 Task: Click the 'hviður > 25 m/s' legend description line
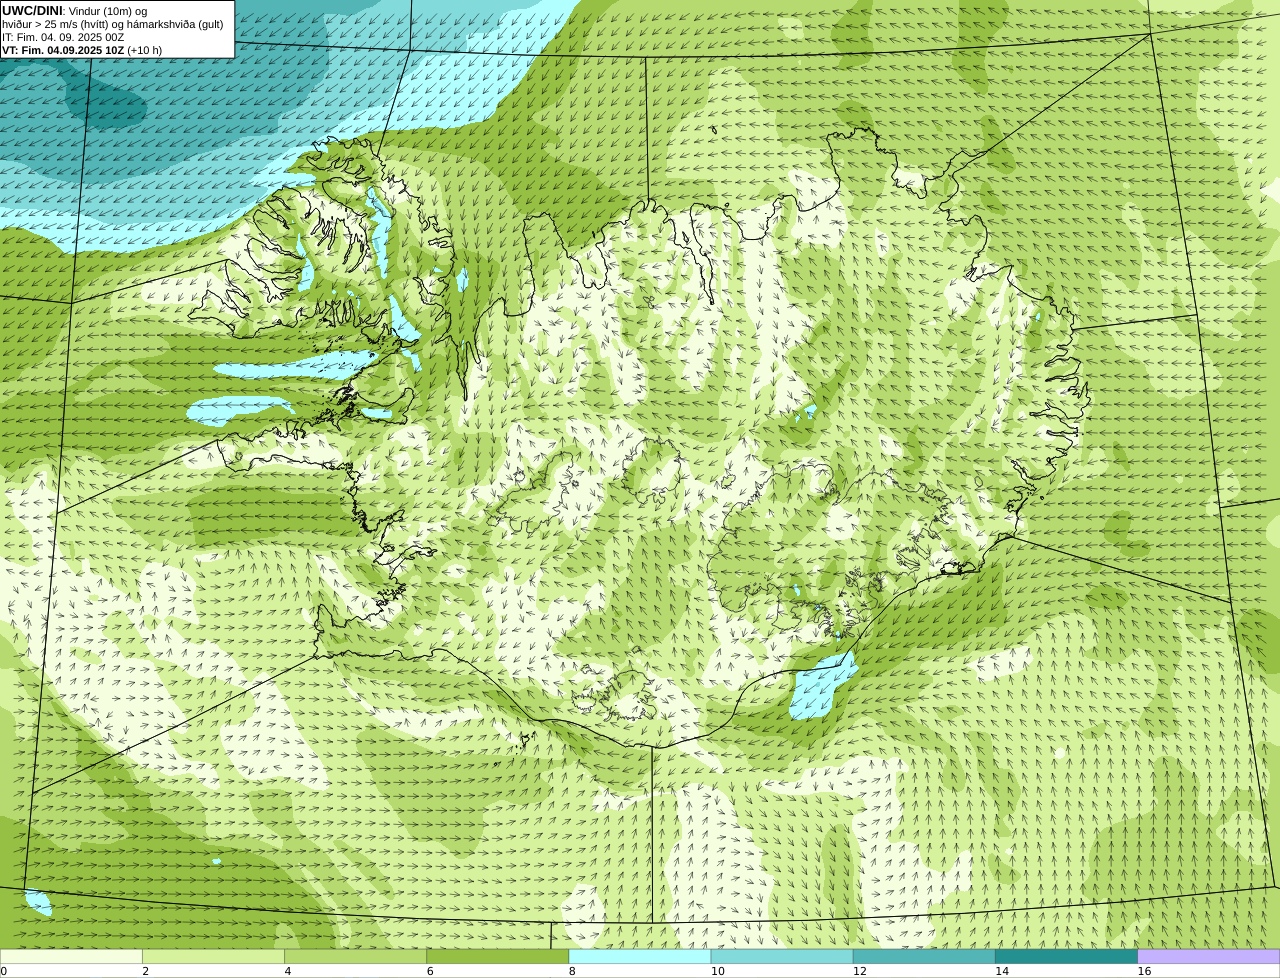113,24
